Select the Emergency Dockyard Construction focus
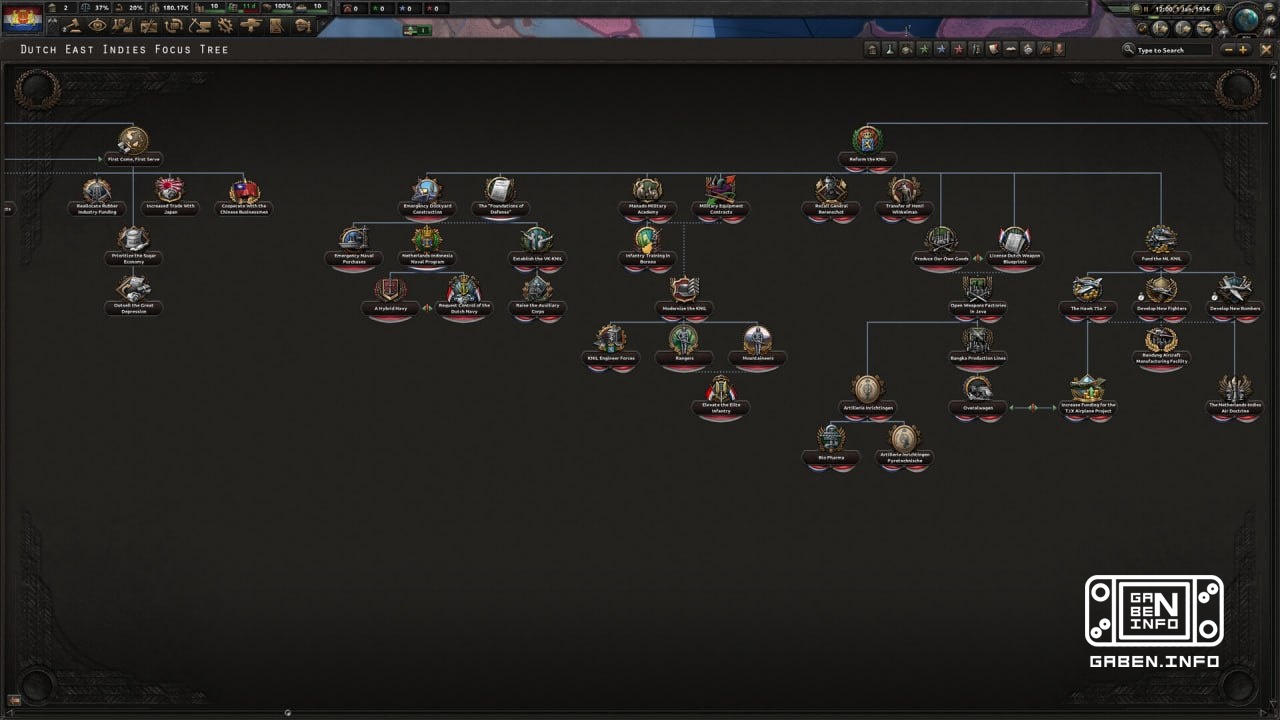 [x=427, y=197]
